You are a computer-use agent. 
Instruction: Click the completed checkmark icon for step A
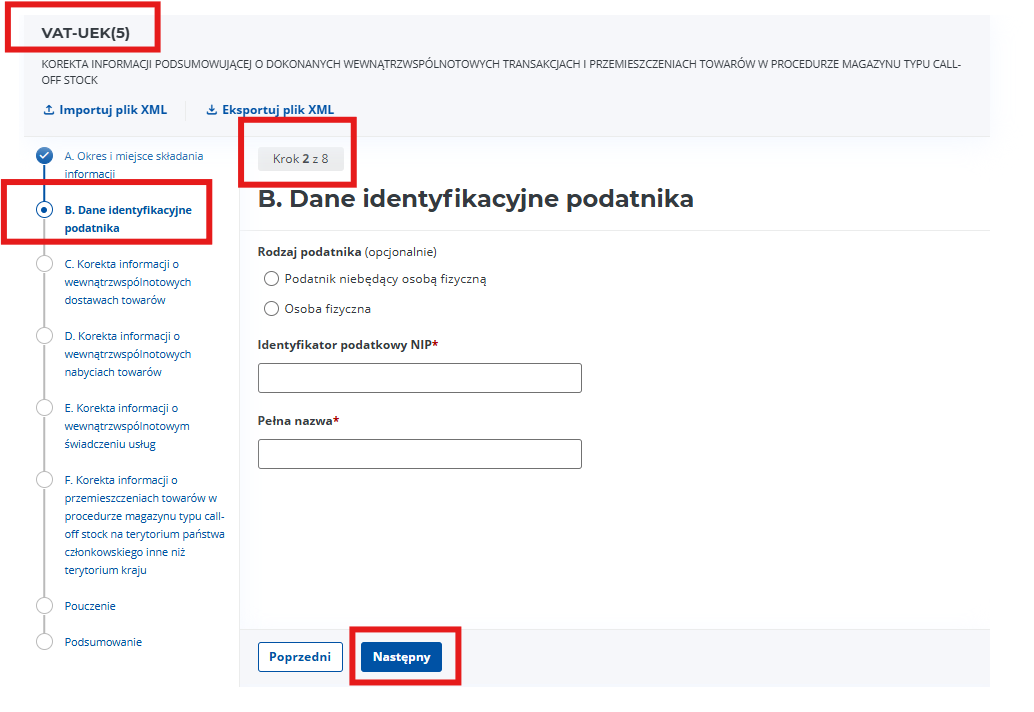click(44, 155)
